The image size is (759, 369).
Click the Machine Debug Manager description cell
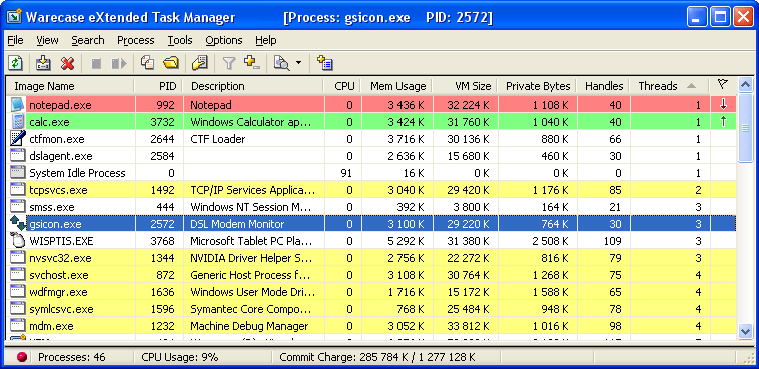254,325
